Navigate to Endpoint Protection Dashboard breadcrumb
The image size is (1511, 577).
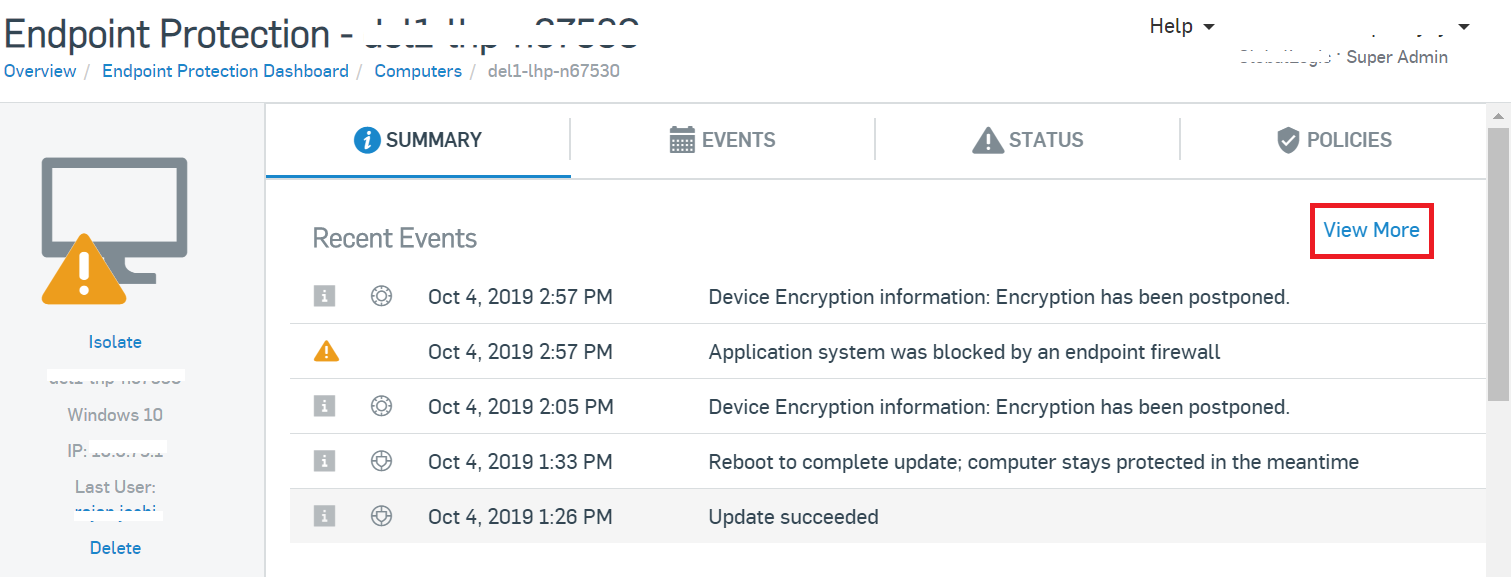click(225, 71)
